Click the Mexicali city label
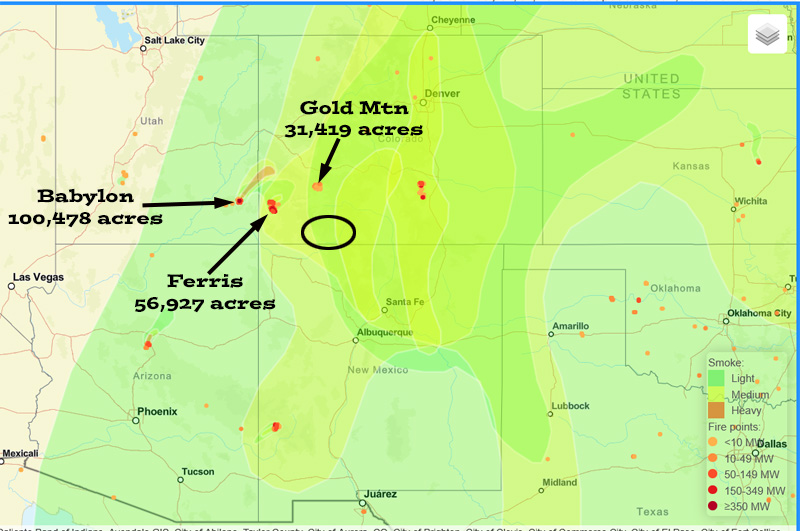This screenshot has width=800, height=531. (20, 453)
